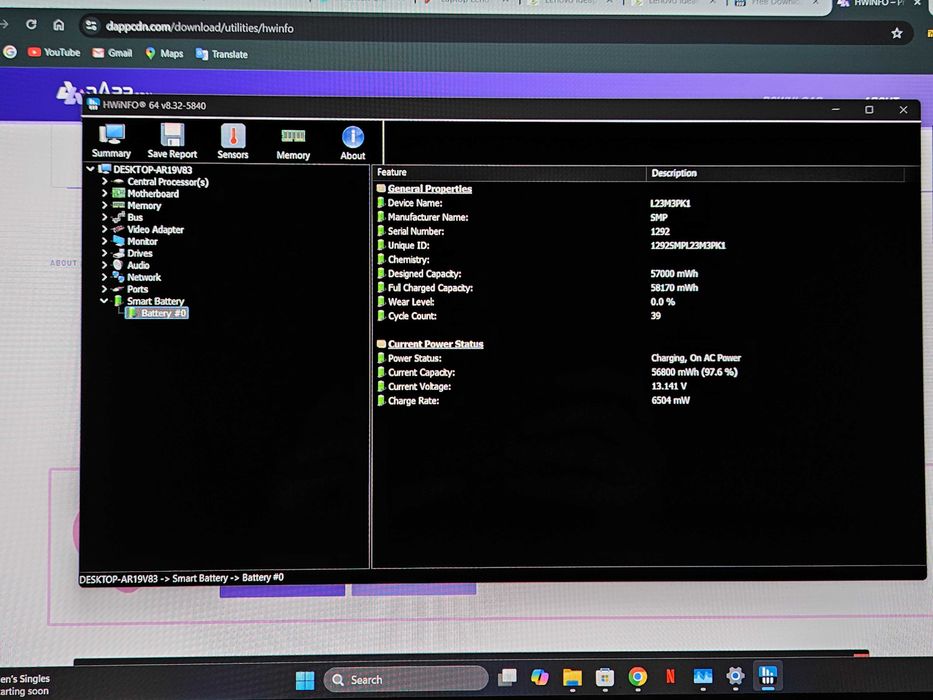Select the Device Name row
933x700 pixels.
point(415,203)
